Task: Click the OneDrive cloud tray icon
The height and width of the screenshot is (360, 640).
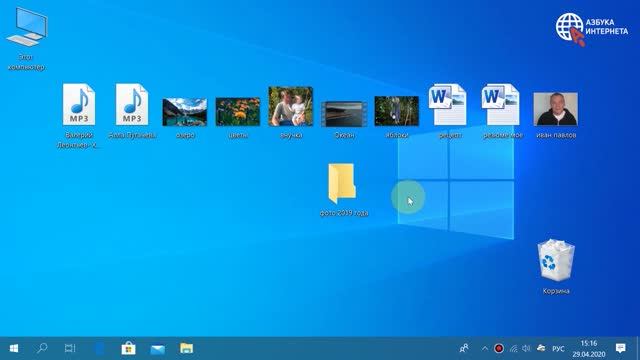Action: pos(541,349)
